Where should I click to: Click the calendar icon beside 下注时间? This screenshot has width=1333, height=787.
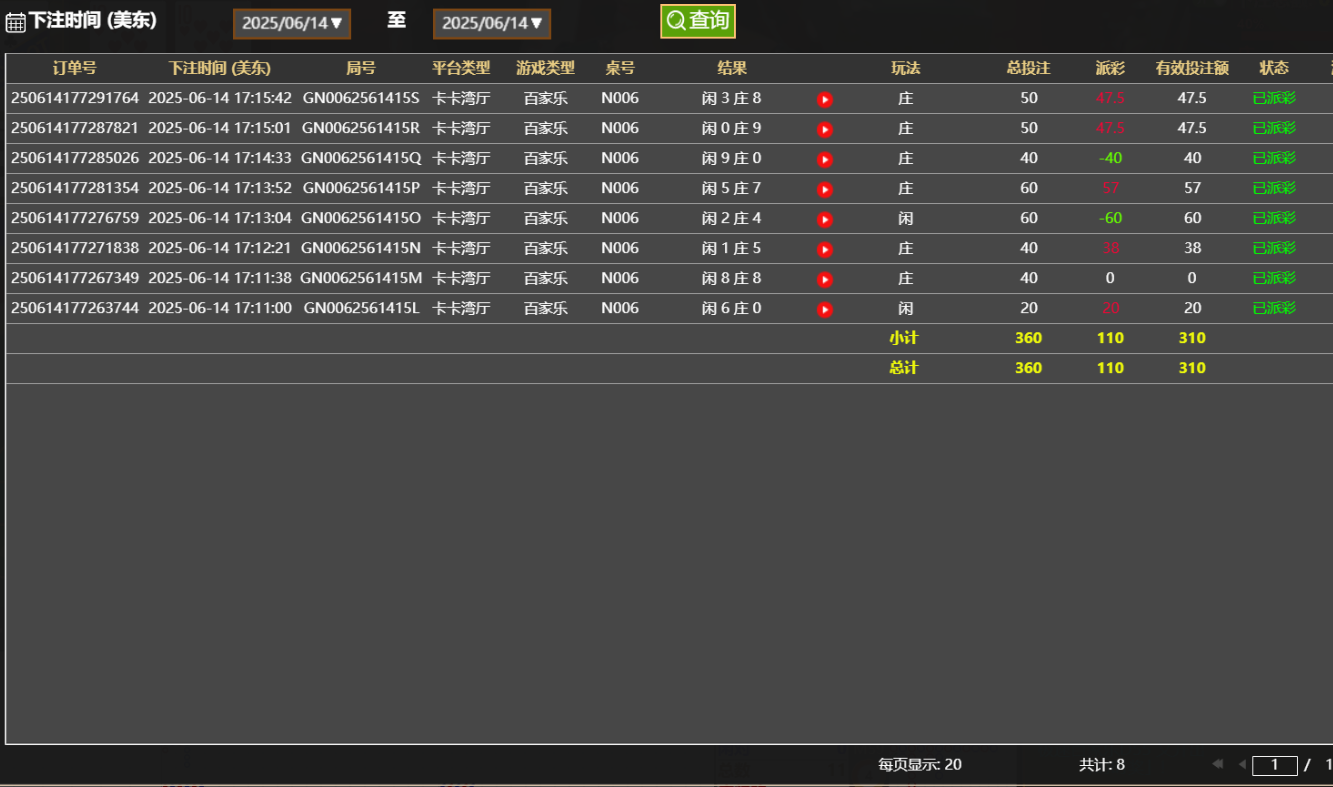tap(16, 22)
